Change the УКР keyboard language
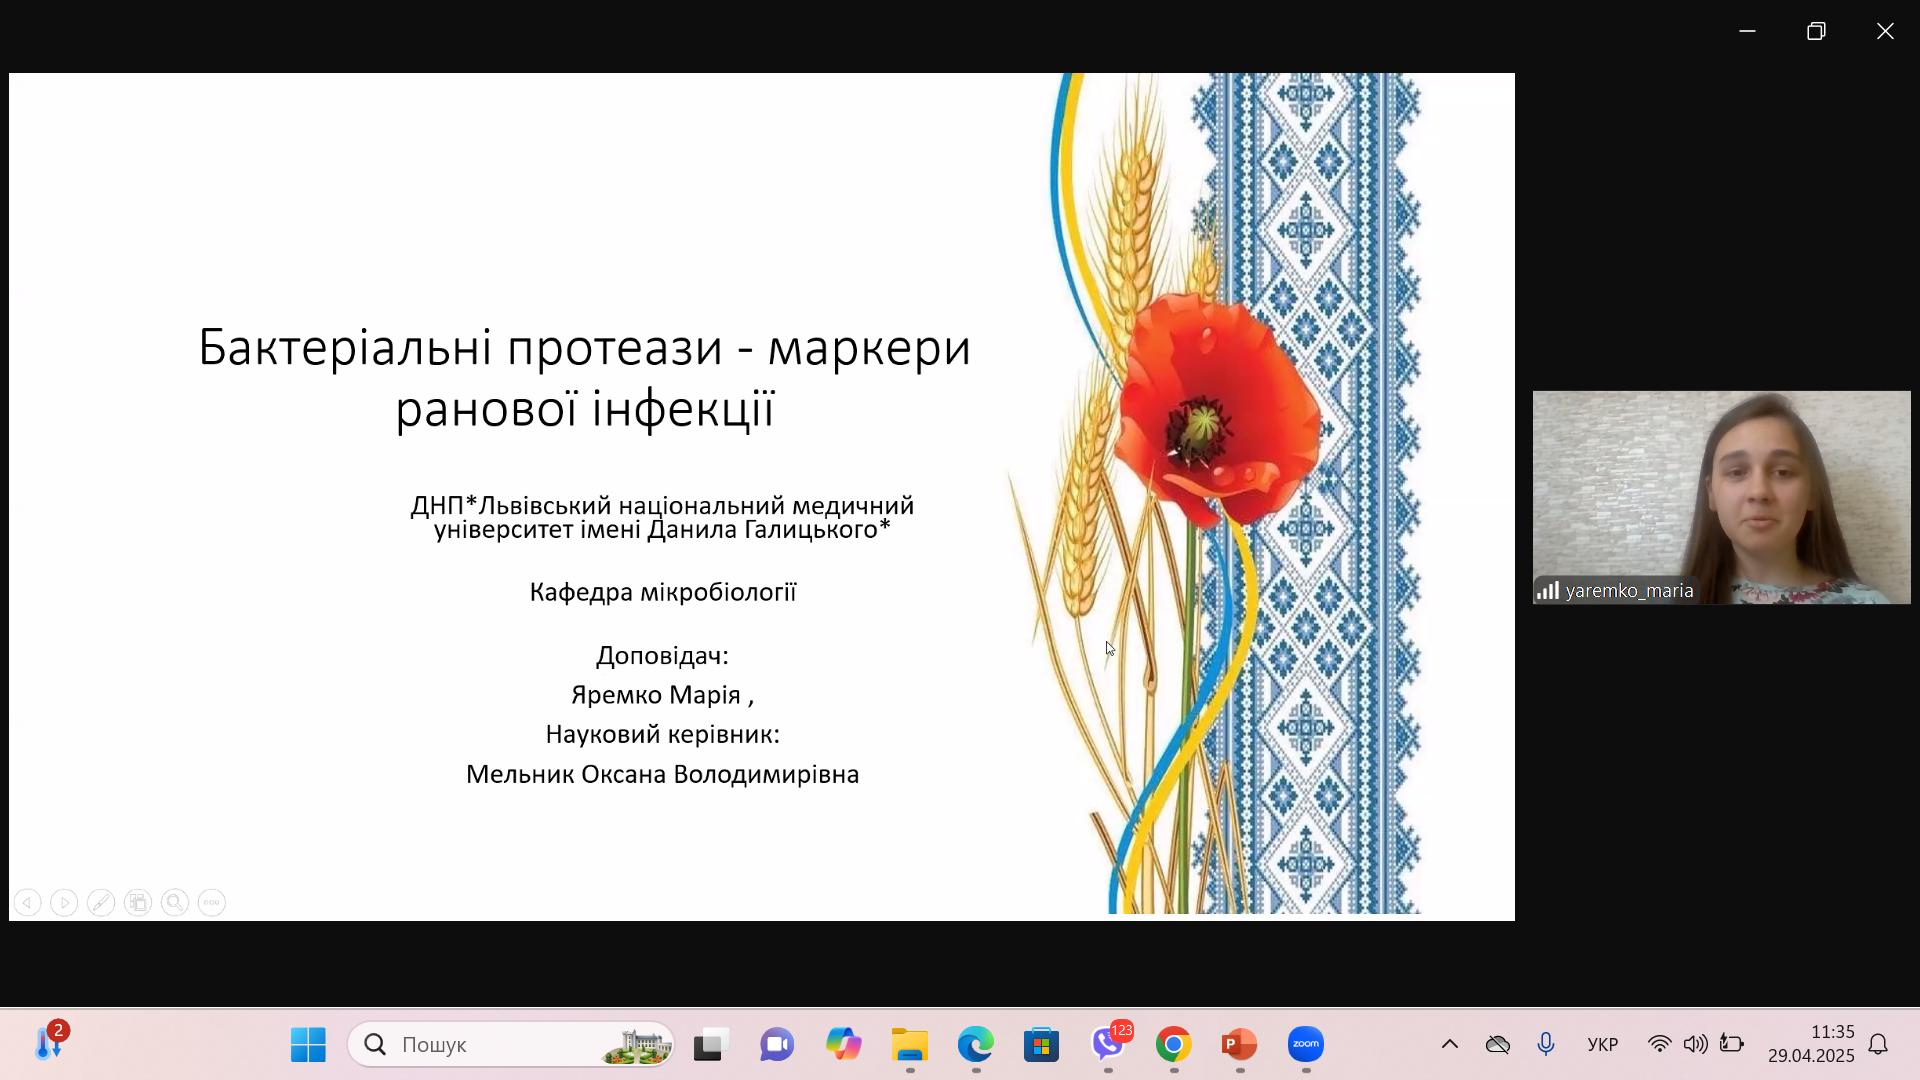Viewport: 1920px width, 1080px height. 1603,1045
